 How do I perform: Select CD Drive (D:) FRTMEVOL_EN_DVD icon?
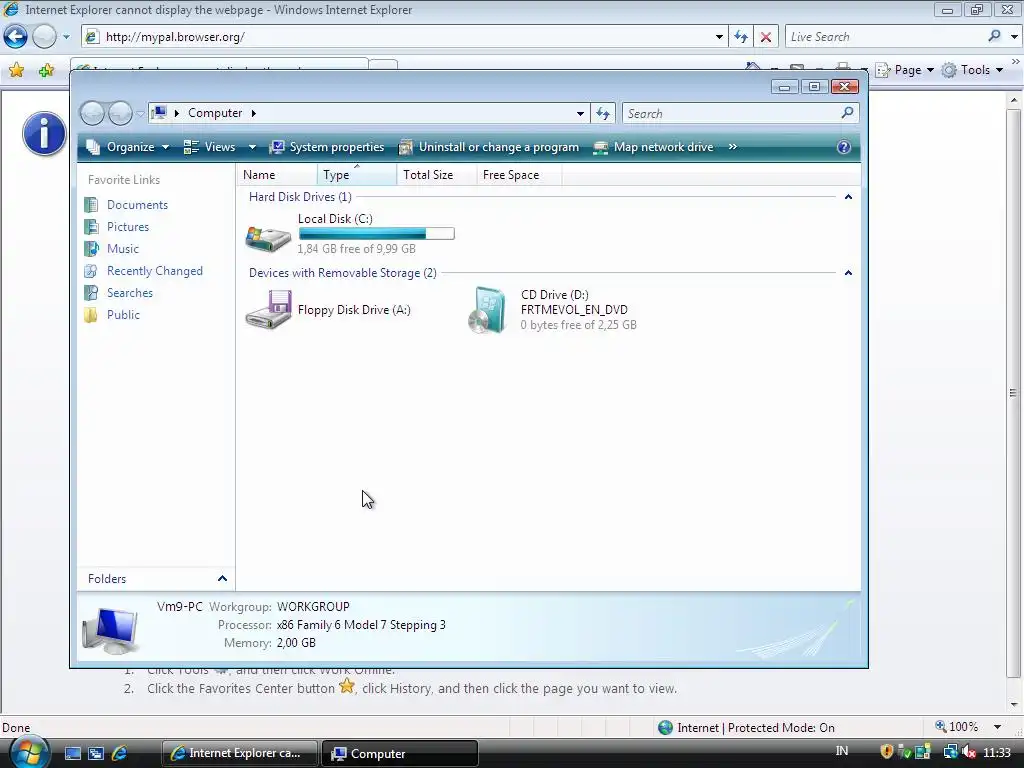click(487, 310)
